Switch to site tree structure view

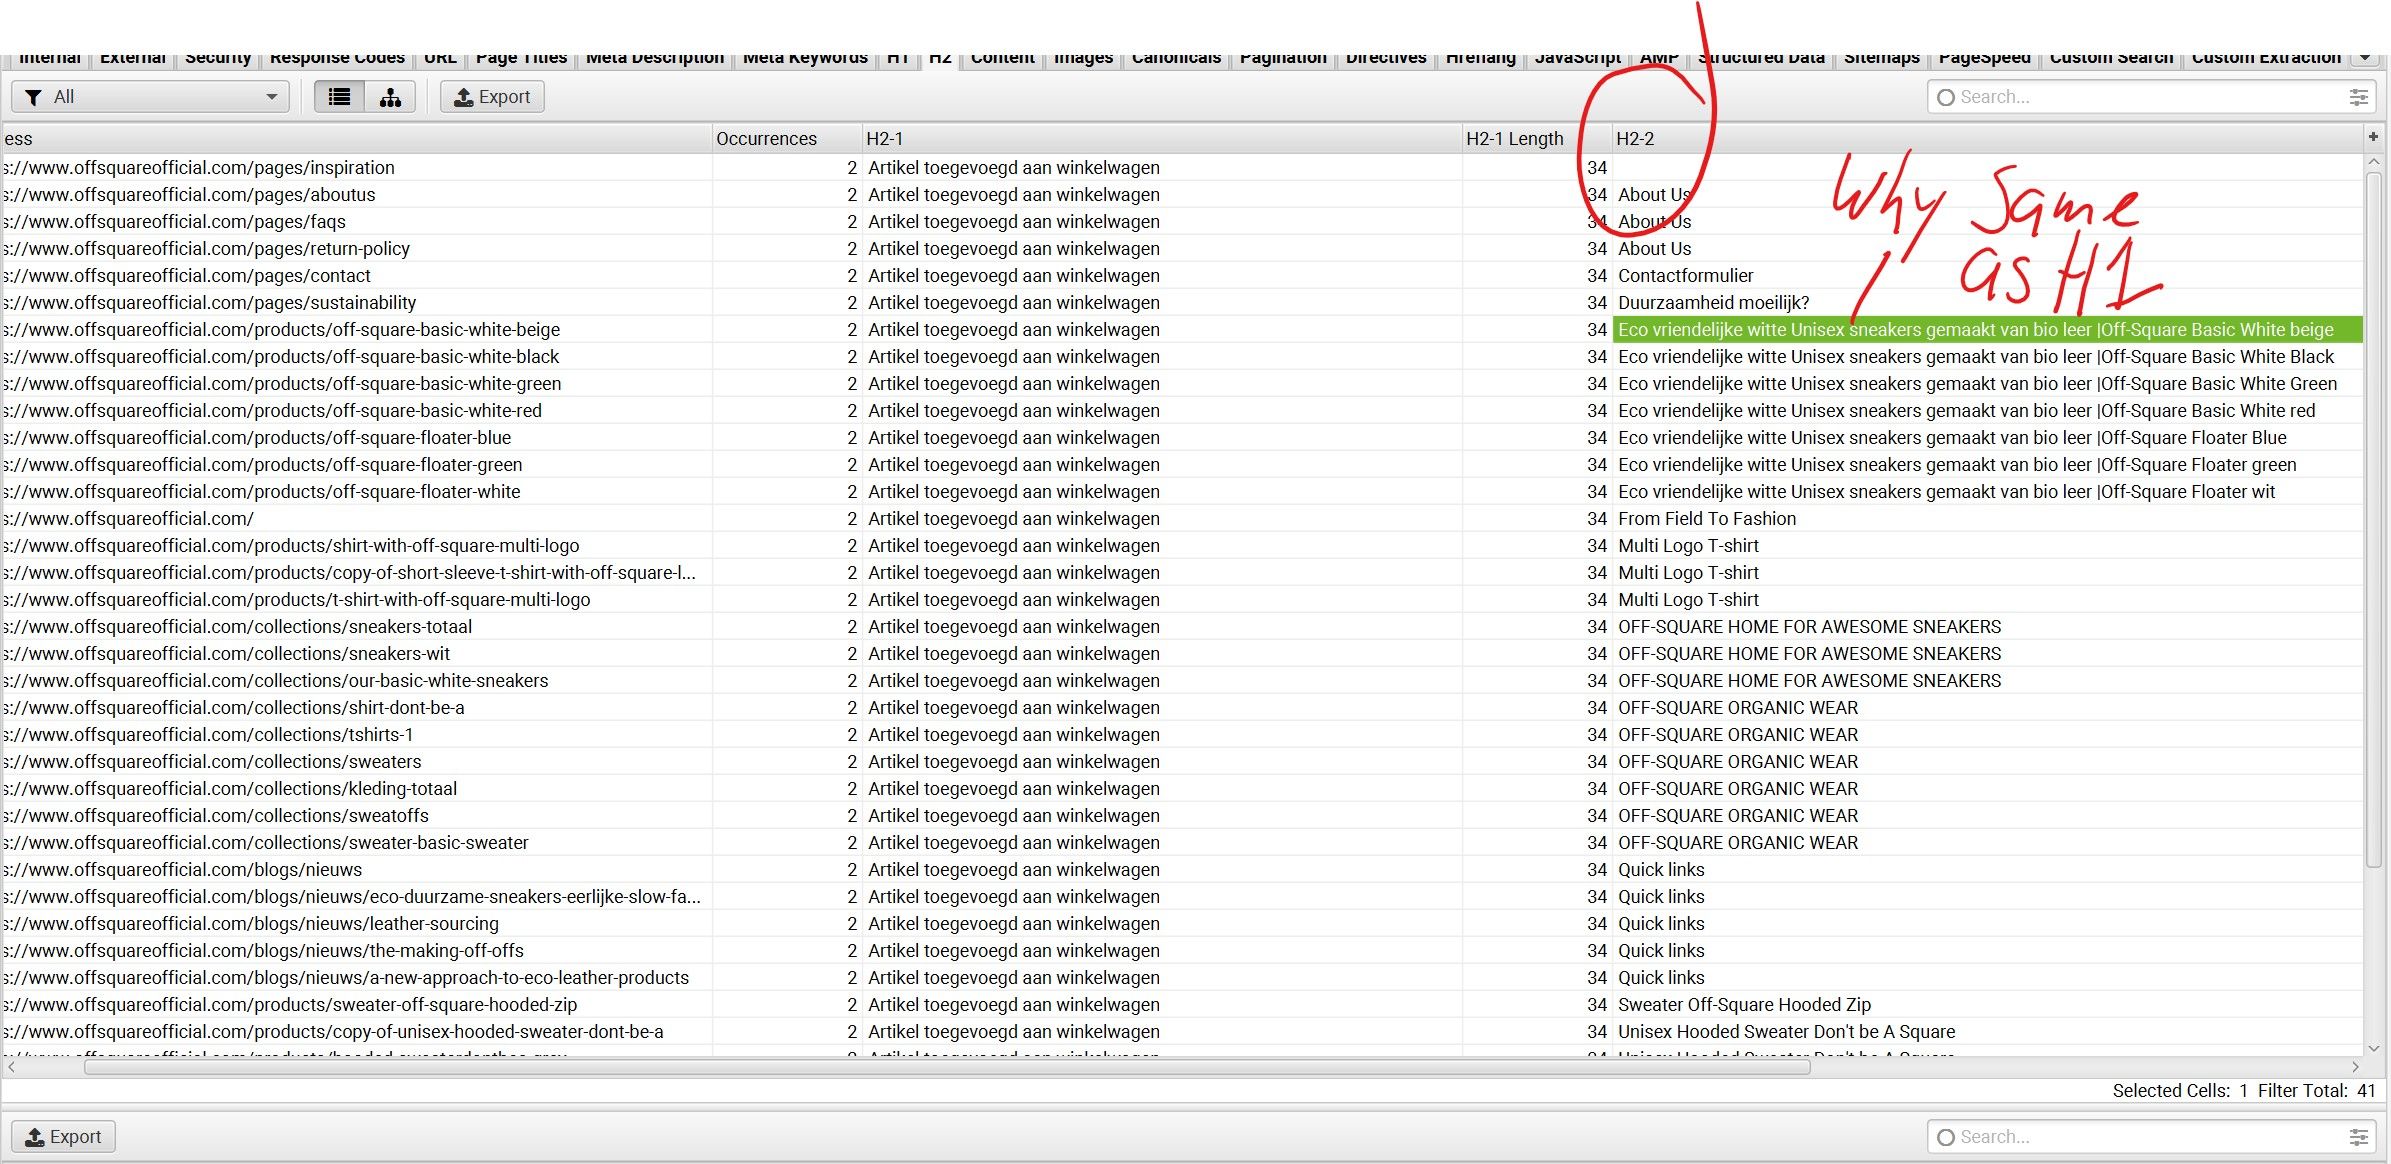pyautogui.click(x=390, y=97)
